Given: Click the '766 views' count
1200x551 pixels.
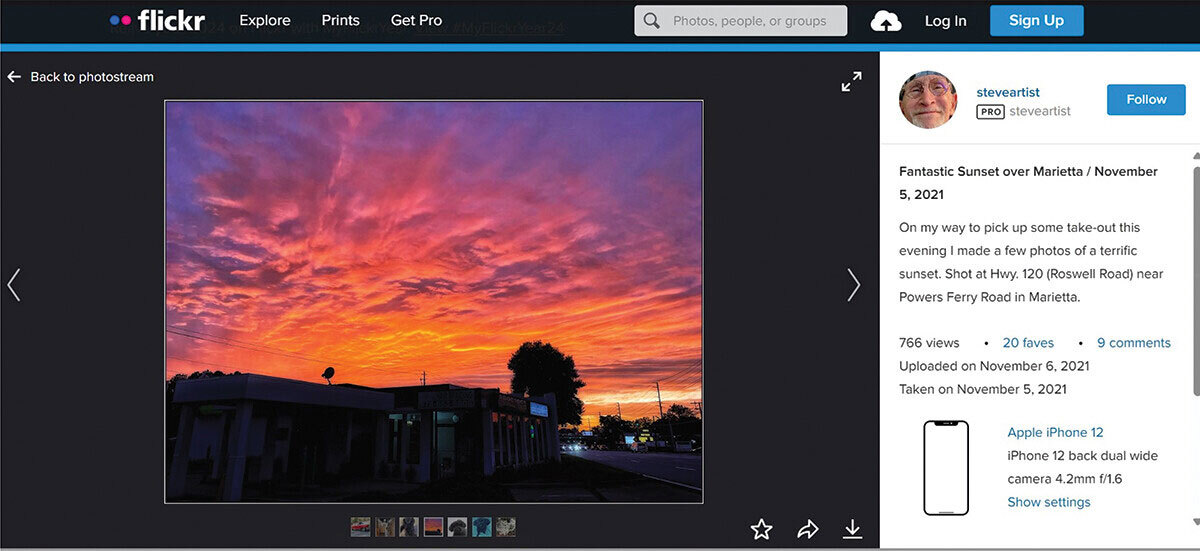Looking at the screenshot, I should 929,343.
